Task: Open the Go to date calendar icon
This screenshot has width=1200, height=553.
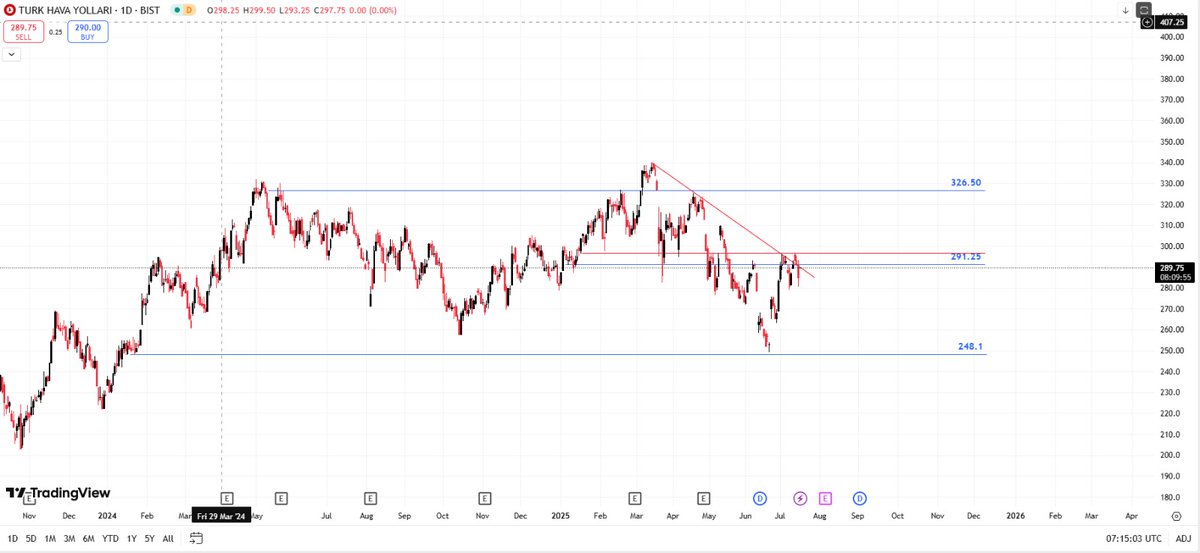Action: tap(196, 538)
